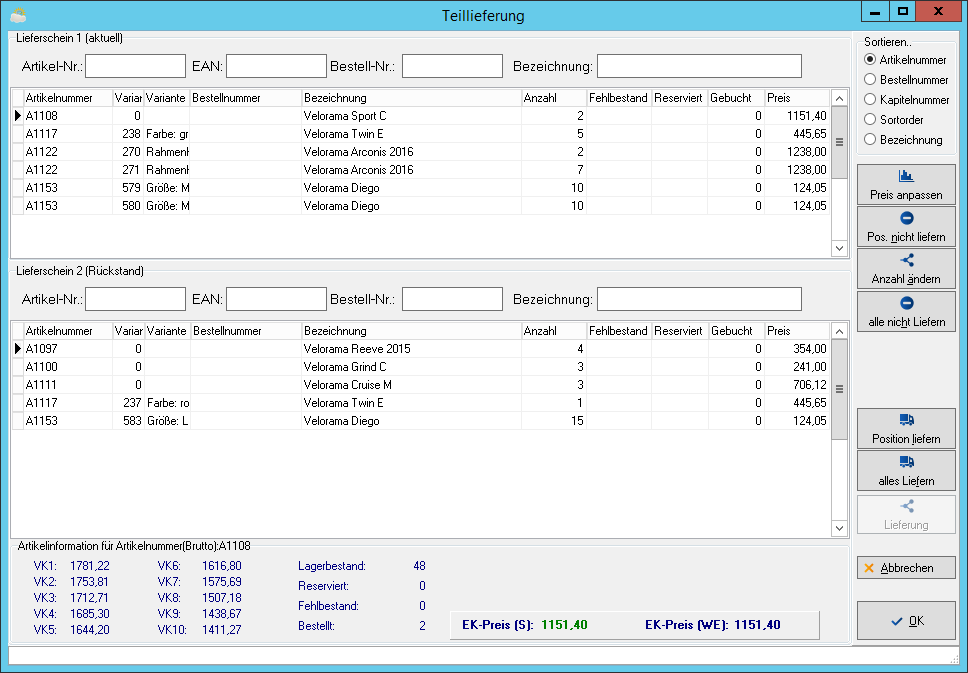Click the Pos. nicht liefern minus icon
This screenshot has width=968, height=673.
click(906, 218)
